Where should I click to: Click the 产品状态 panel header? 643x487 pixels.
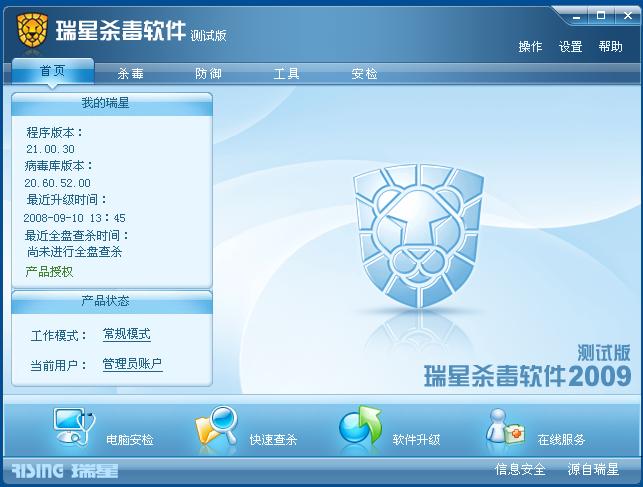coord(112,302)
